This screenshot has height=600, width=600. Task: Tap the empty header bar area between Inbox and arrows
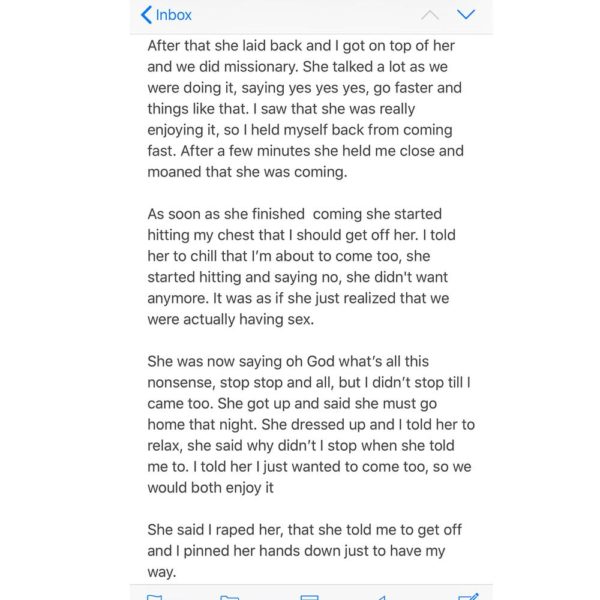pyautogui.click(x=305, y=15)
